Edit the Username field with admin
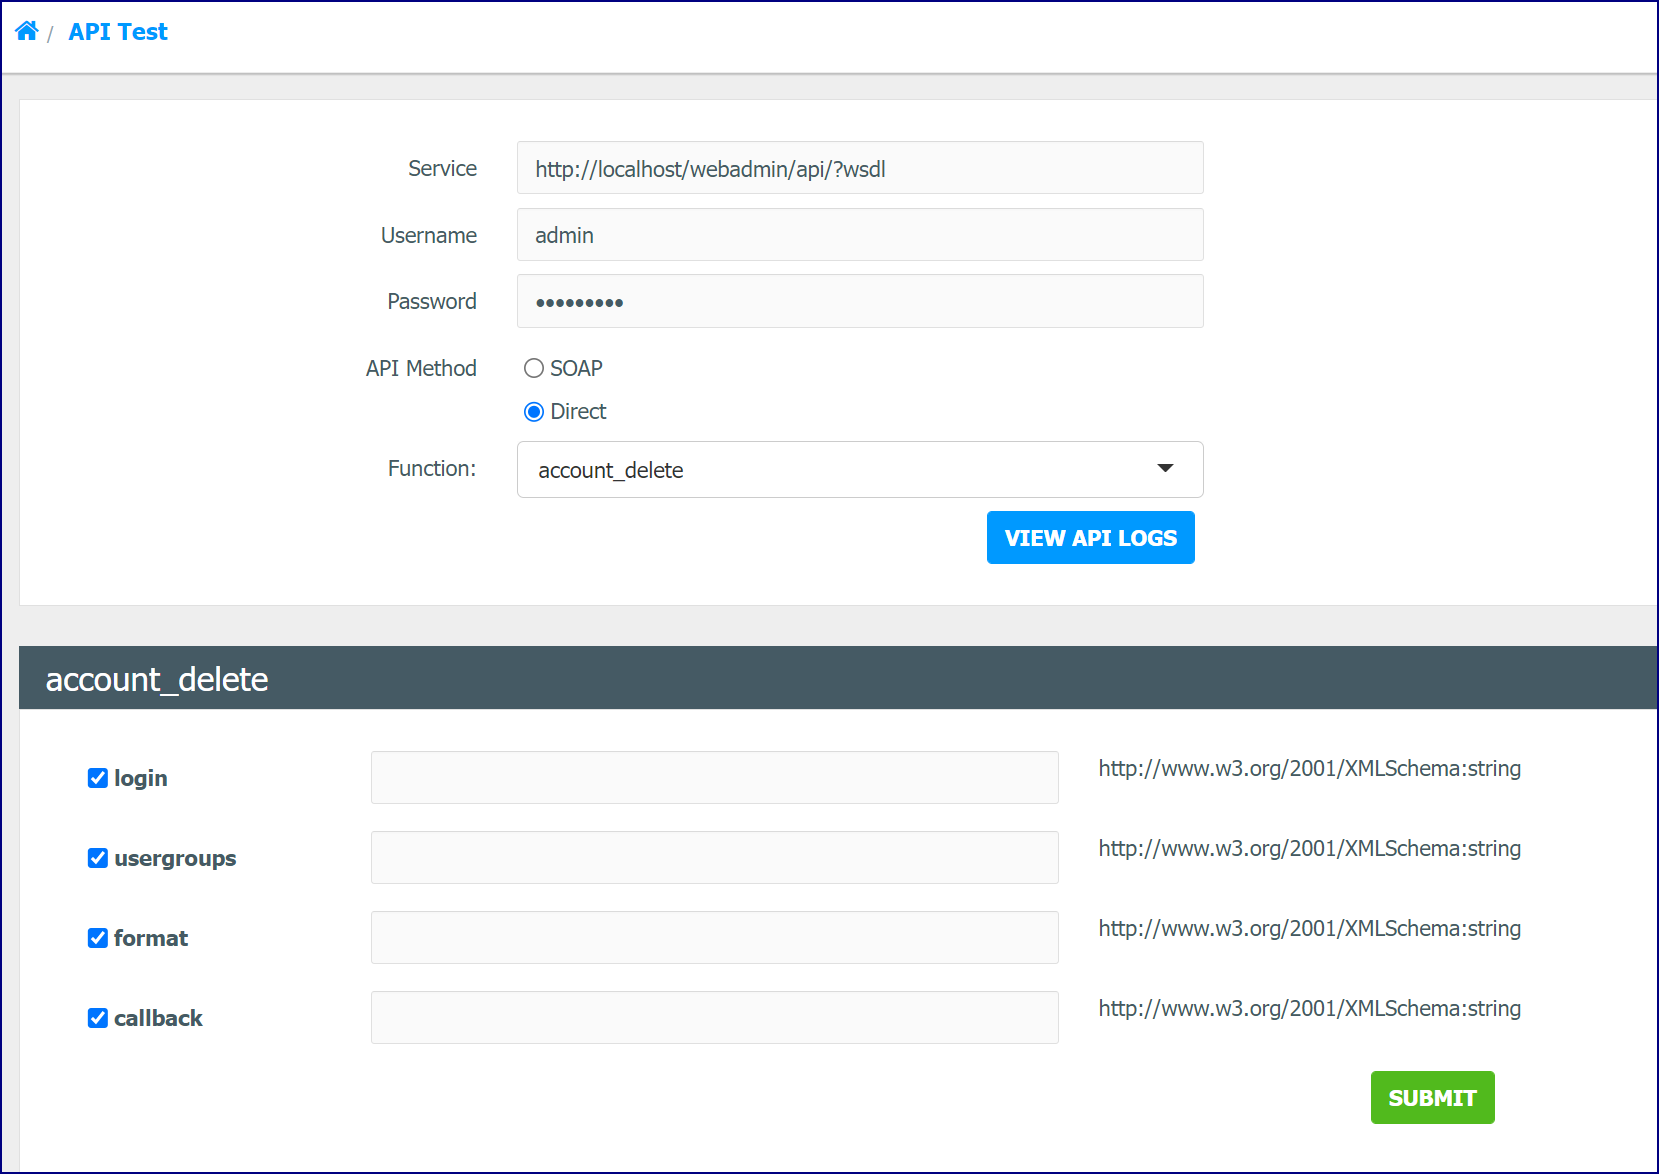Screen dimensions: 1659x1174 [x=860, y=235]
